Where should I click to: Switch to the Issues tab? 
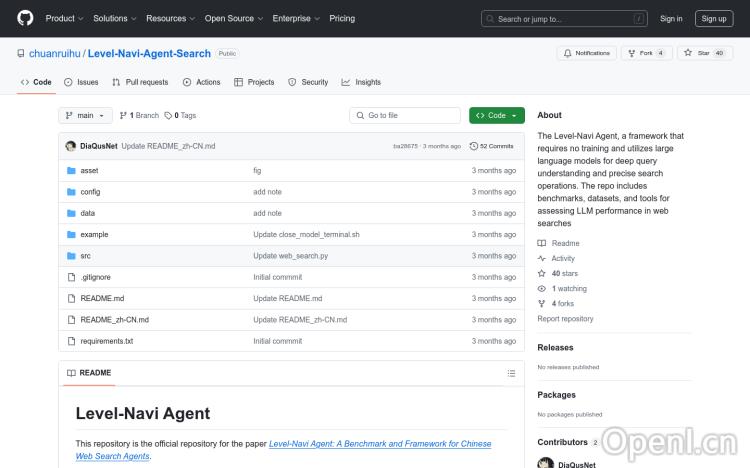[x=81, y=82]
